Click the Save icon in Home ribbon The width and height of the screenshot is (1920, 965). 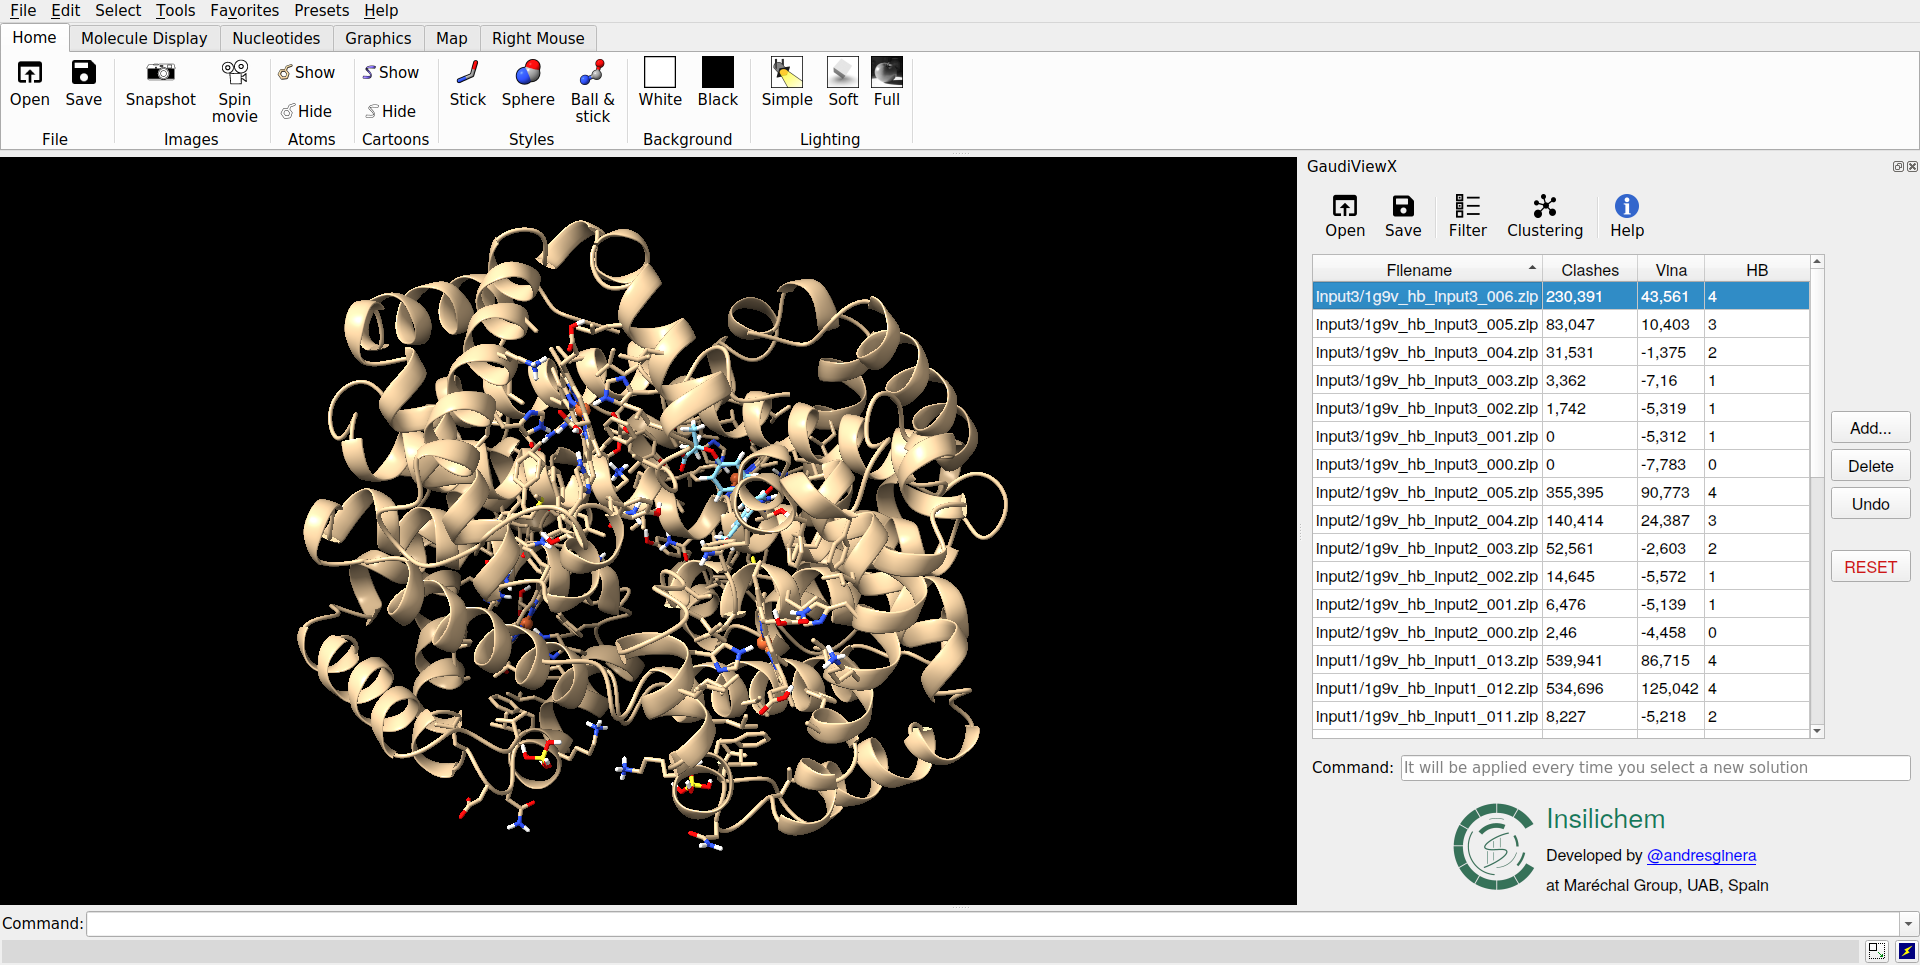84,83
